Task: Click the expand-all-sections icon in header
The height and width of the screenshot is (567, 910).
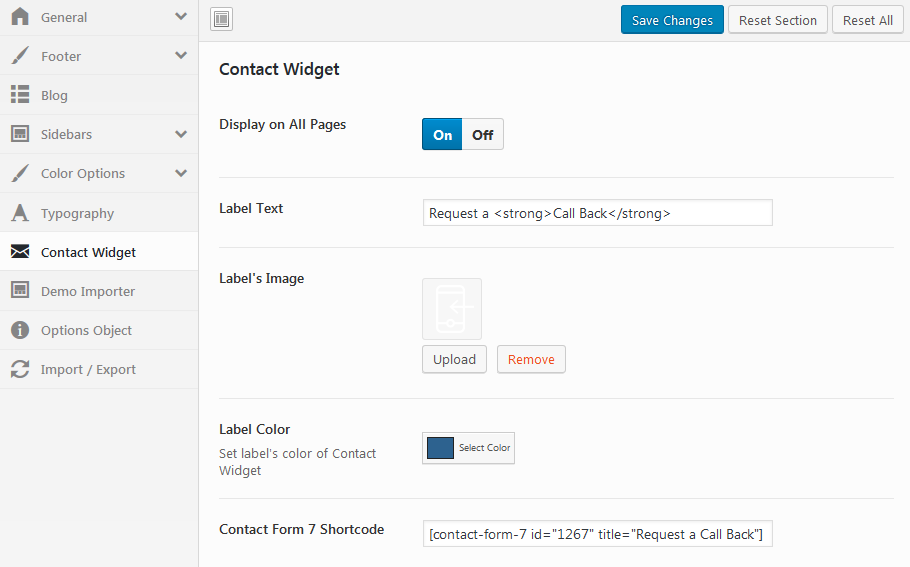Action: [x=222, y=19]
